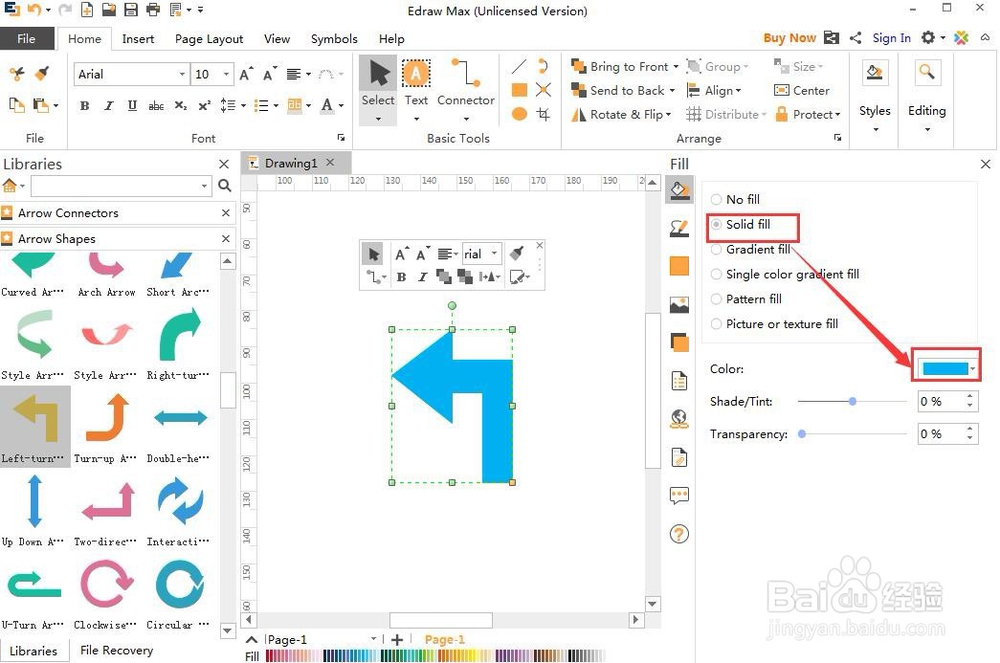Open the fill Color swatch picker
This screenshot has width=1000, height=663.
click(x=946, y=368)
